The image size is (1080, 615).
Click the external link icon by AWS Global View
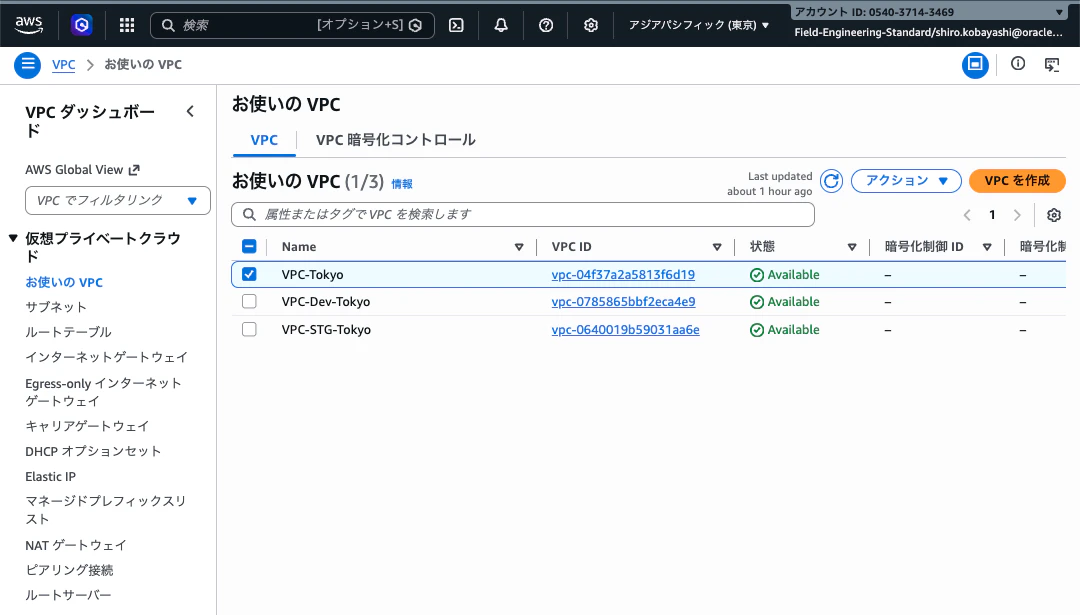(x=134, y=169)
